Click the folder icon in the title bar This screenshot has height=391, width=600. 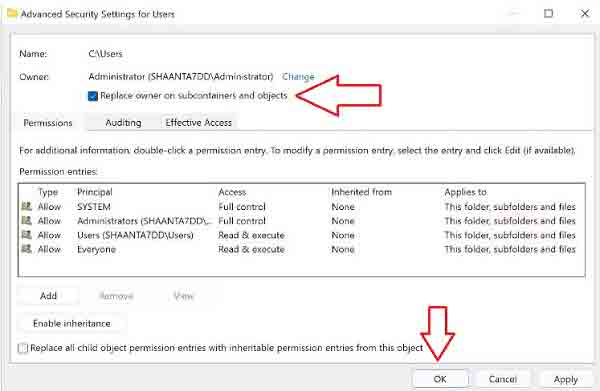click(12, 14)
